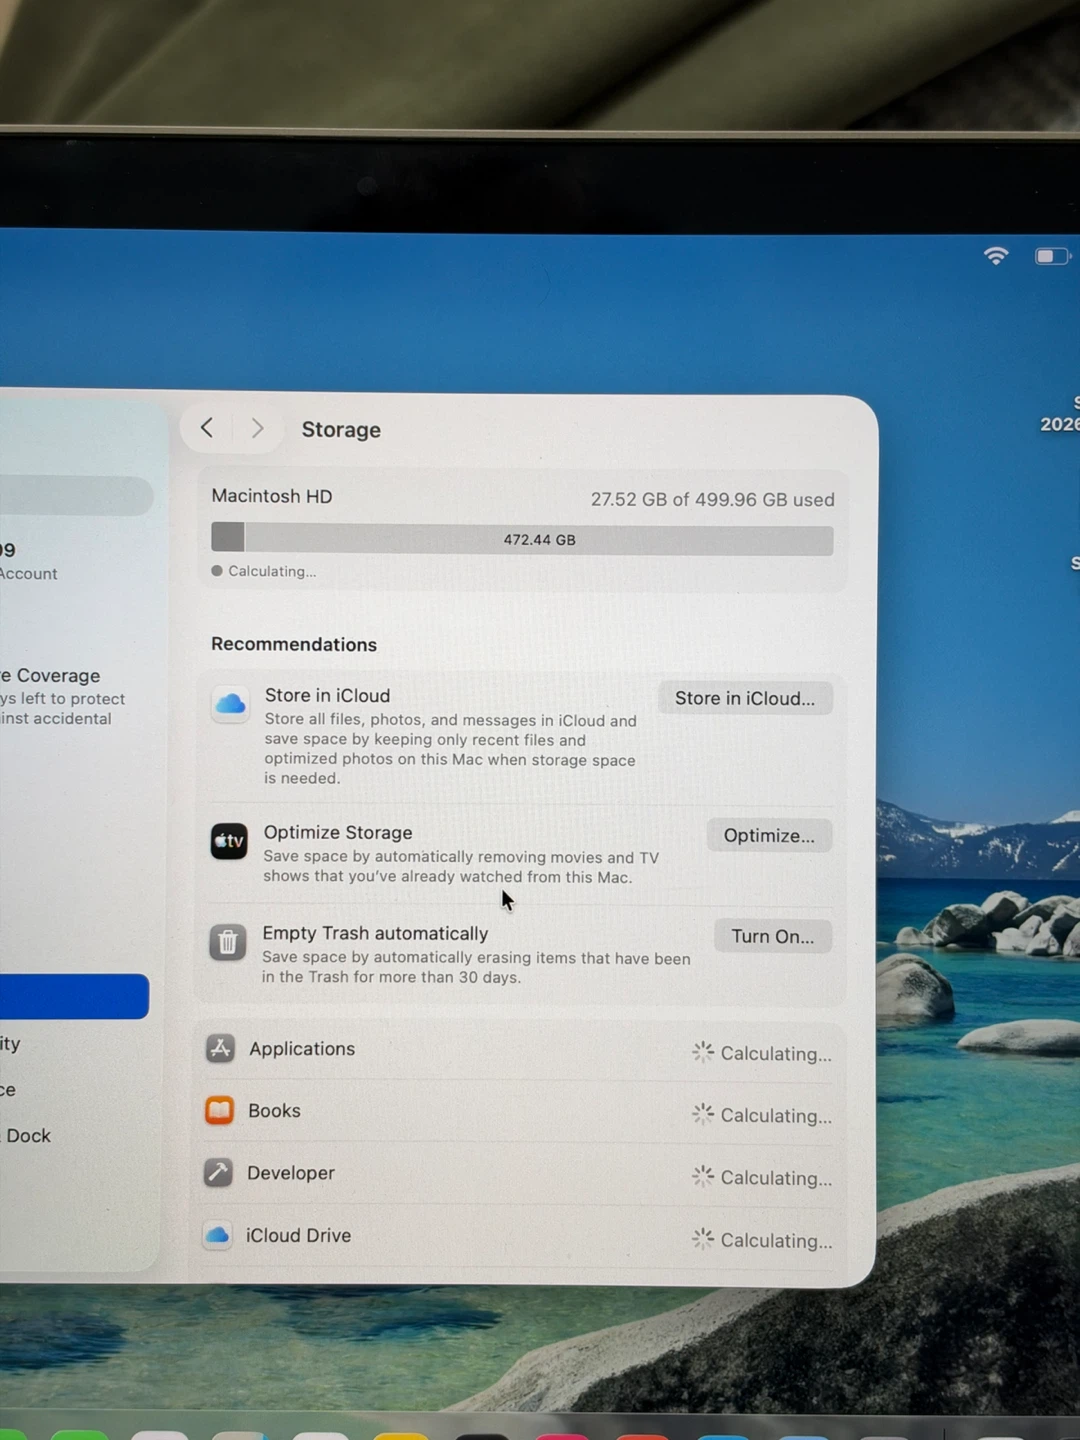Click the Calculating... status for Applications
Image resolution: width=1080 pixels, height=1440 pixels.
click(x=763, y=1053)
